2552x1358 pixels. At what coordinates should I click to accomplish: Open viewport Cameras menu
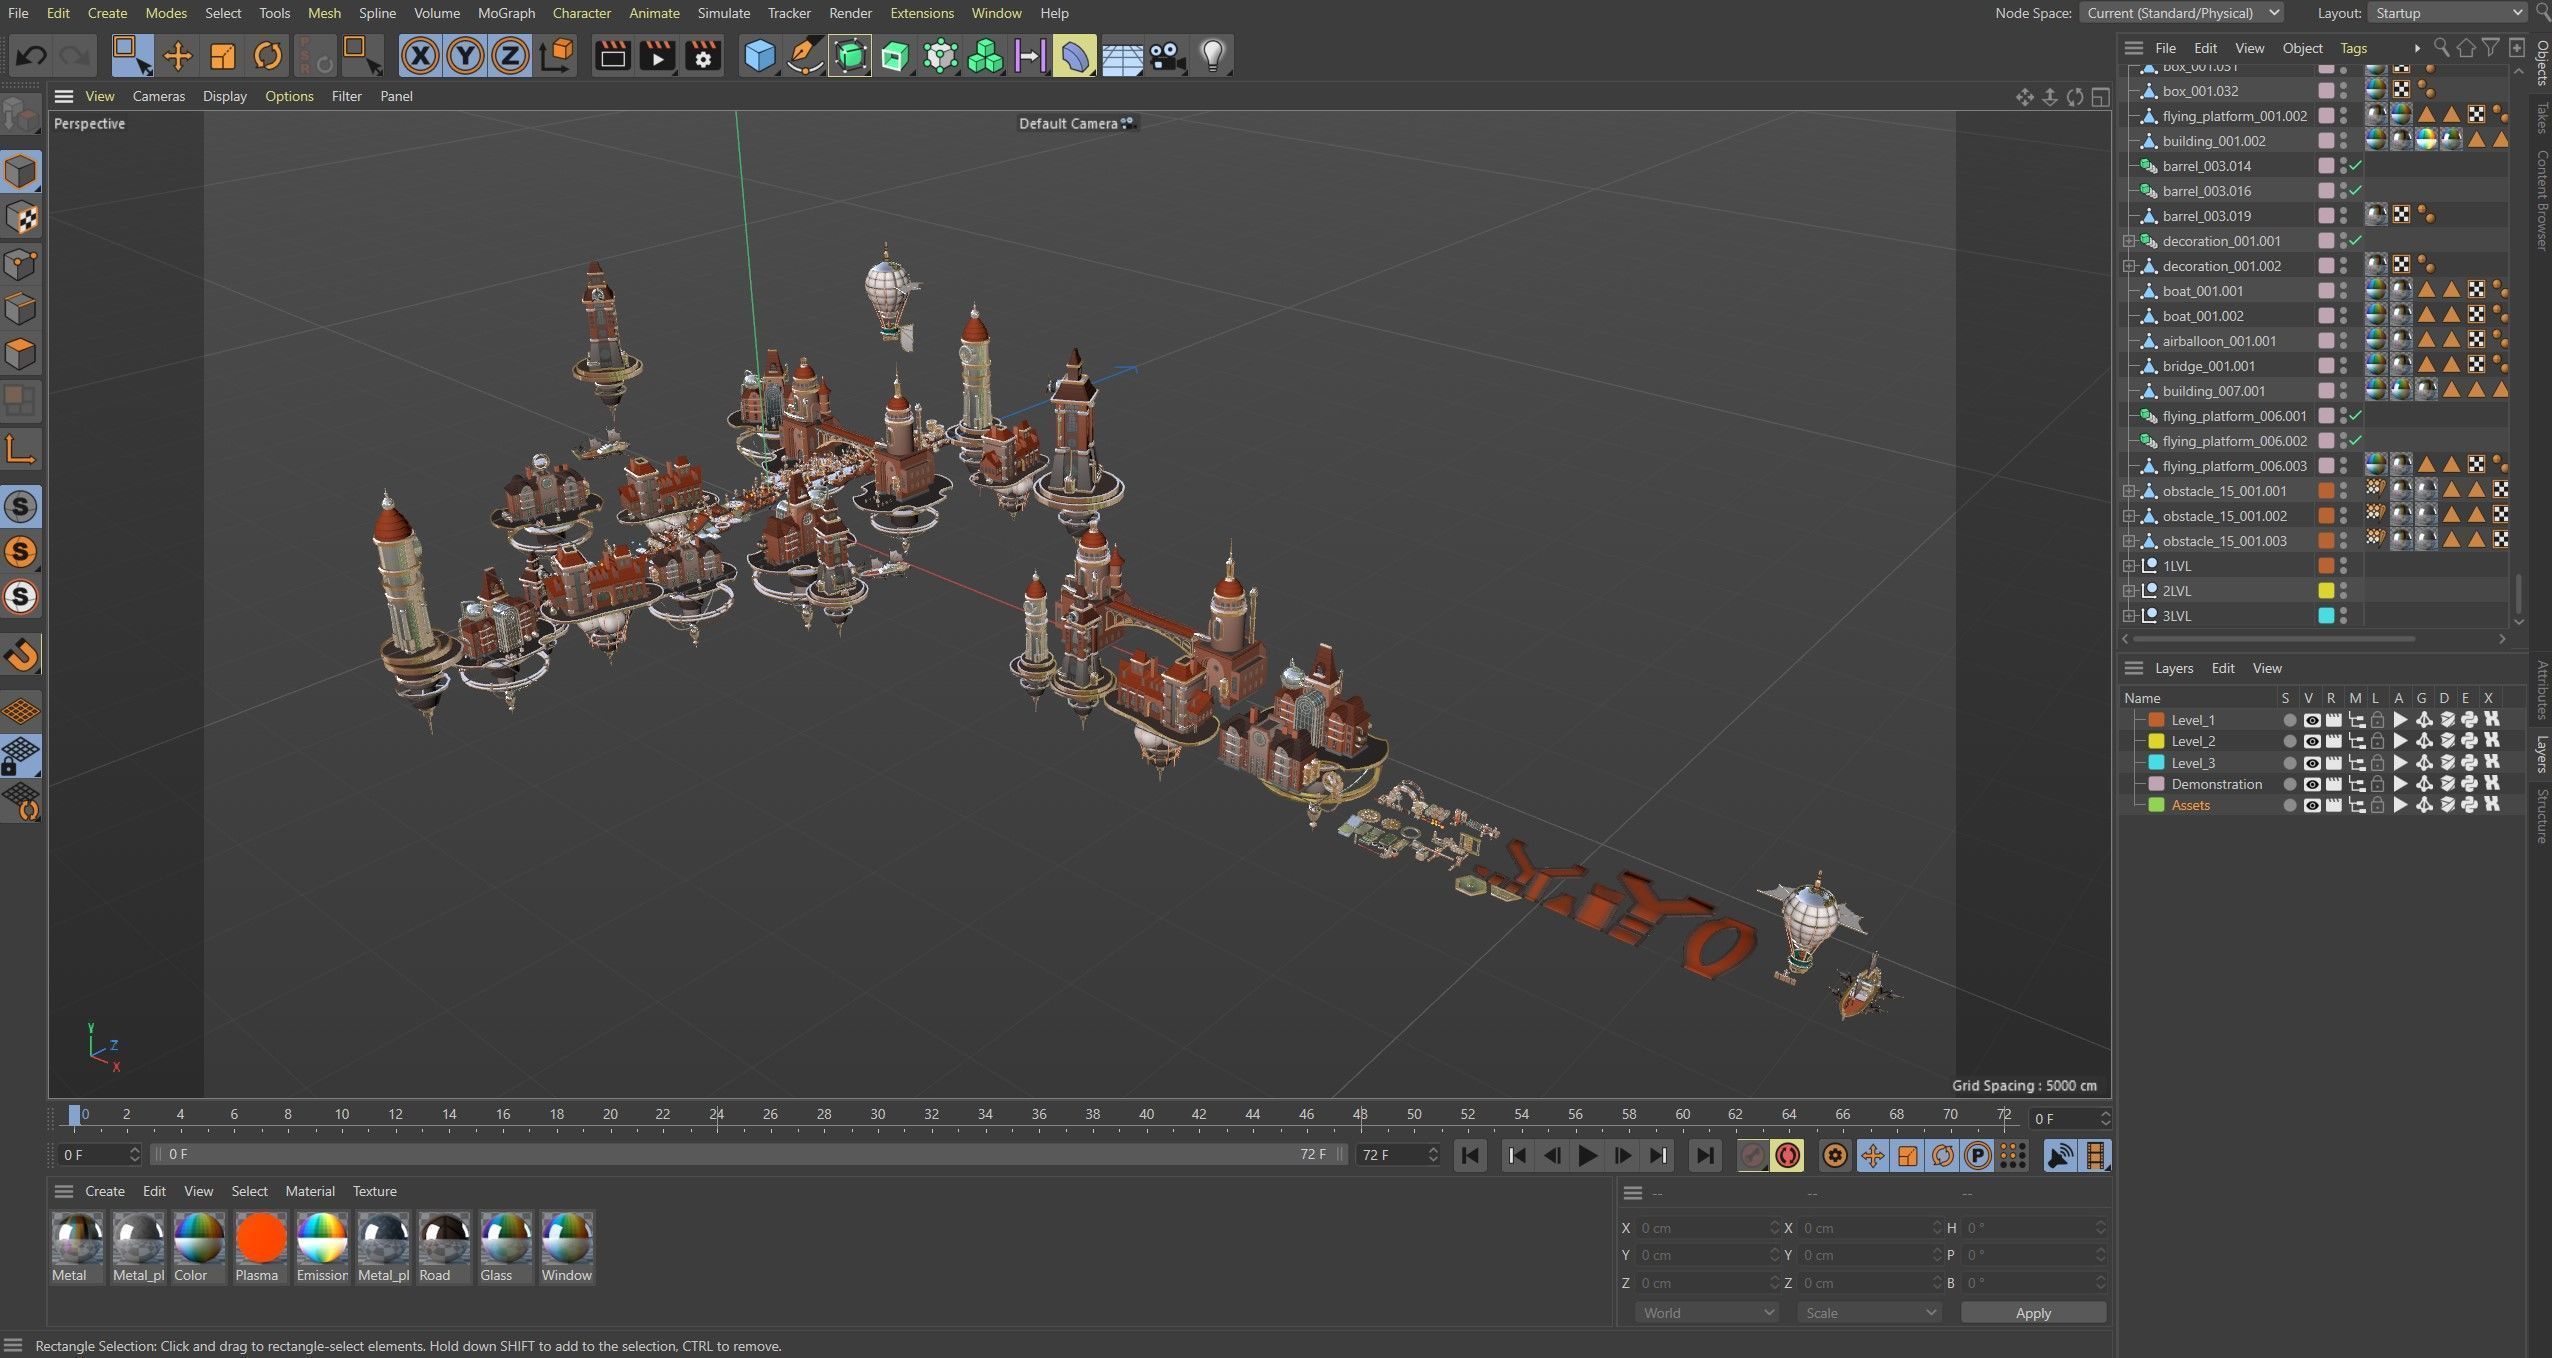click(158, 96)
